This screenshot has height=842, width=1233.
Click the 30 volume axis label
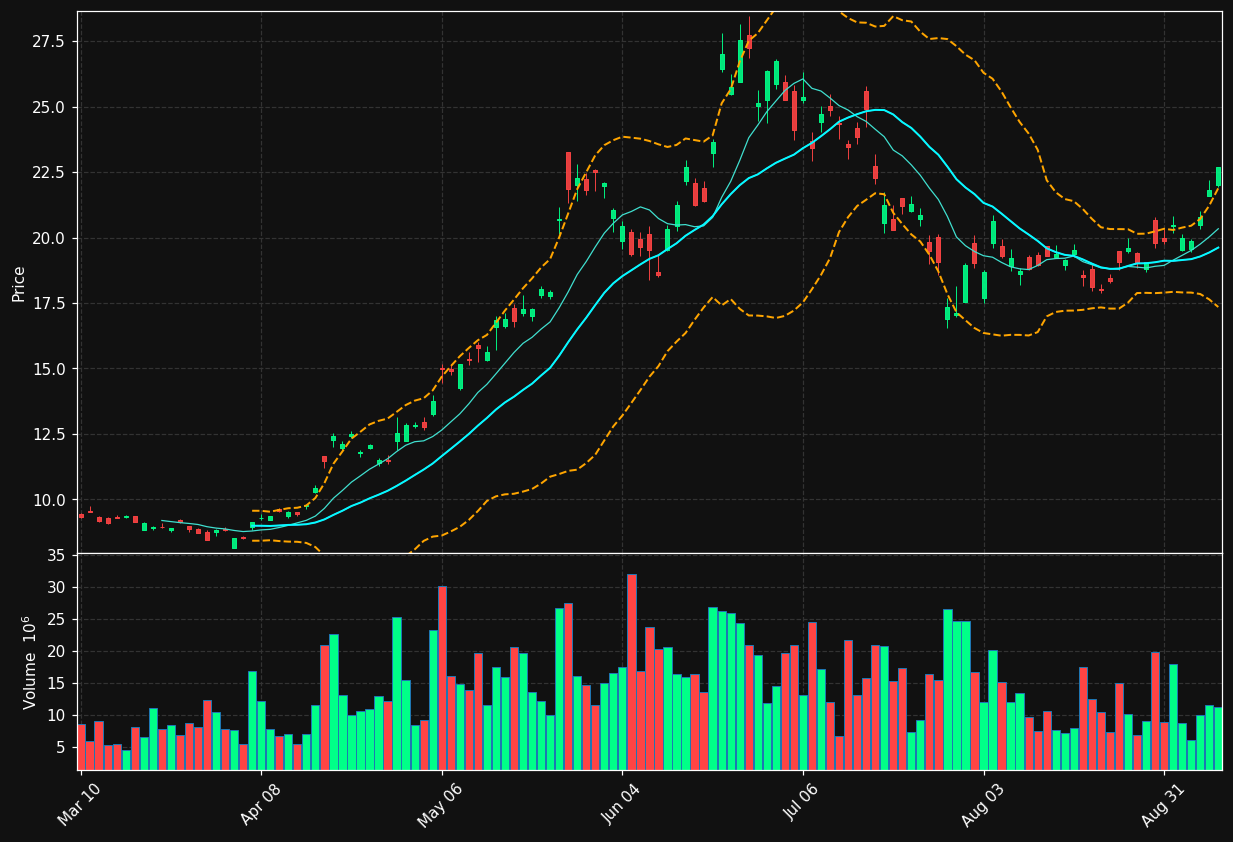pos(57,587)
